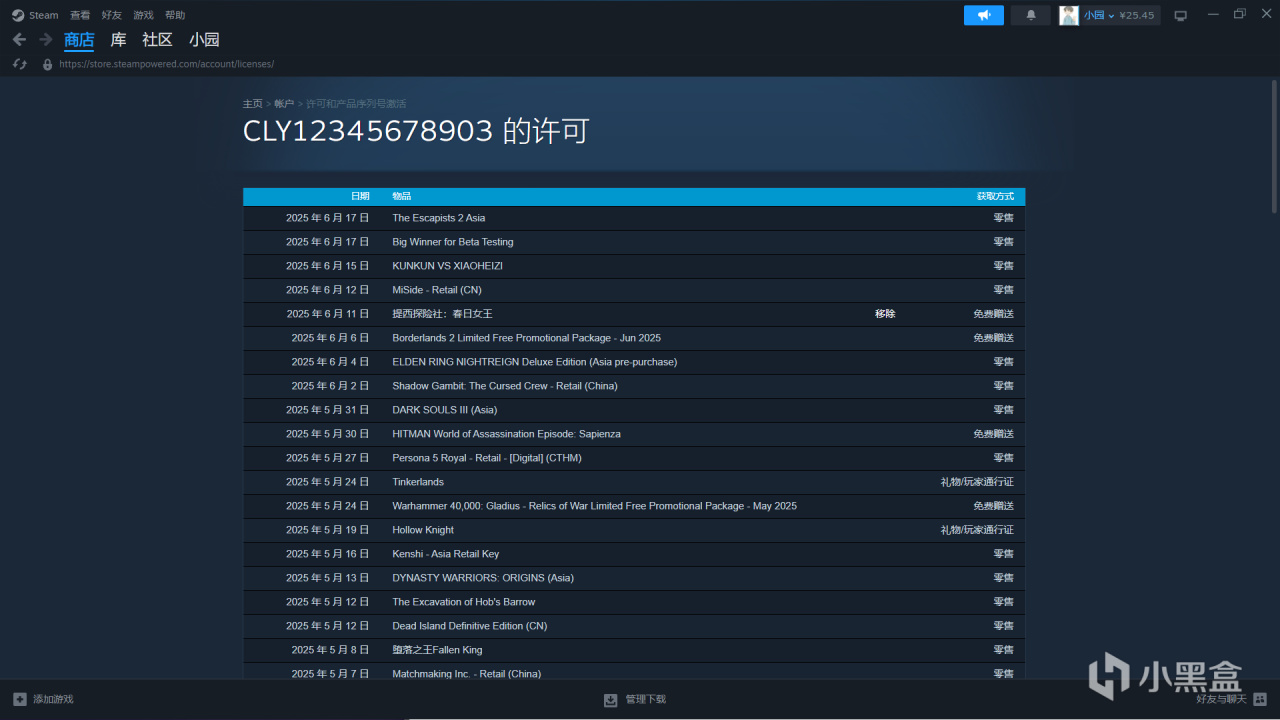Select Tinkerlands entry
Screen dimensions: 1280x720
418,482
